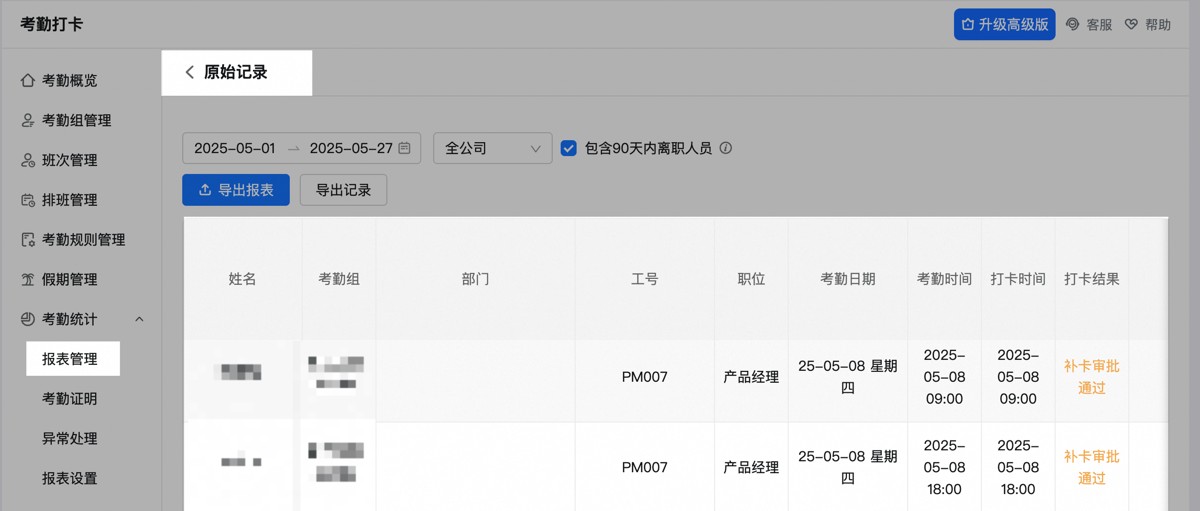Screen dimensions: 1200x511
Task: Click the 排班管理 calendar icon
Action: point(28,200)
